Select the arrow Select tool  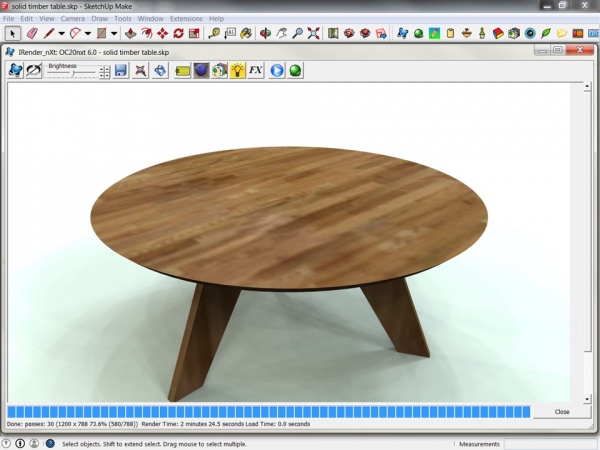(x=13, y=33)
